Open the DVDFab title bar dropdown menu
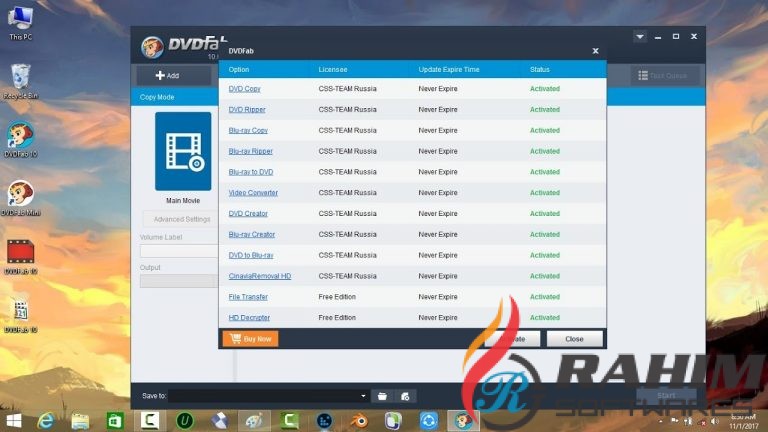The image size is (768, 432). coord(640,37)
